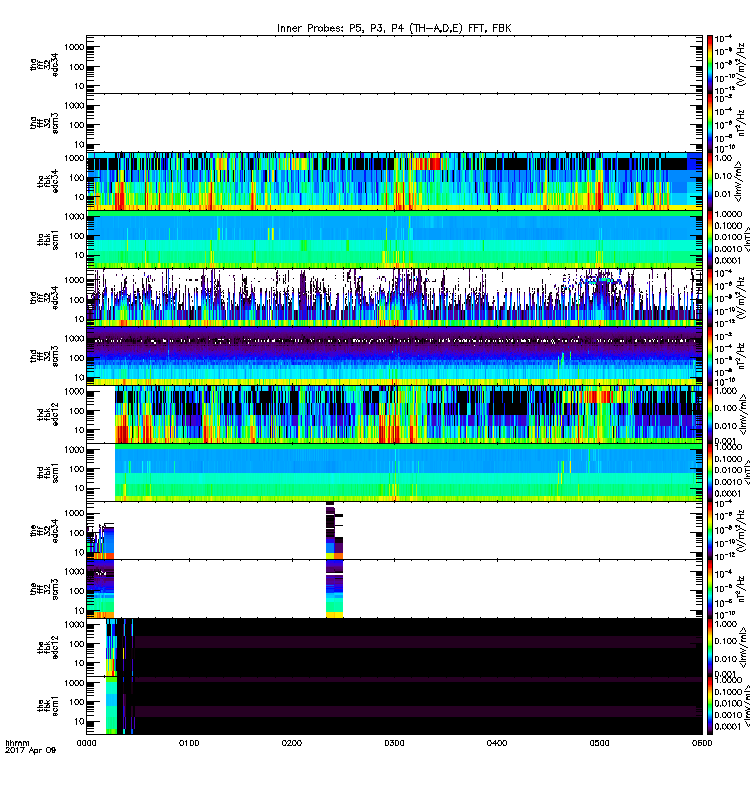
Task: Click the tha fbk scm1 spectrogram panel
Action: [x=394, y=239]
